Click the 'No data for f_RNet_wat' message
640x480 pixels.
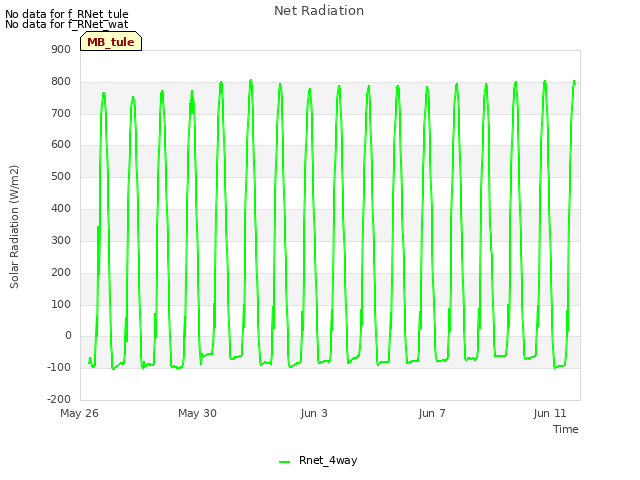pyautogui.click(x=67, y=24)
